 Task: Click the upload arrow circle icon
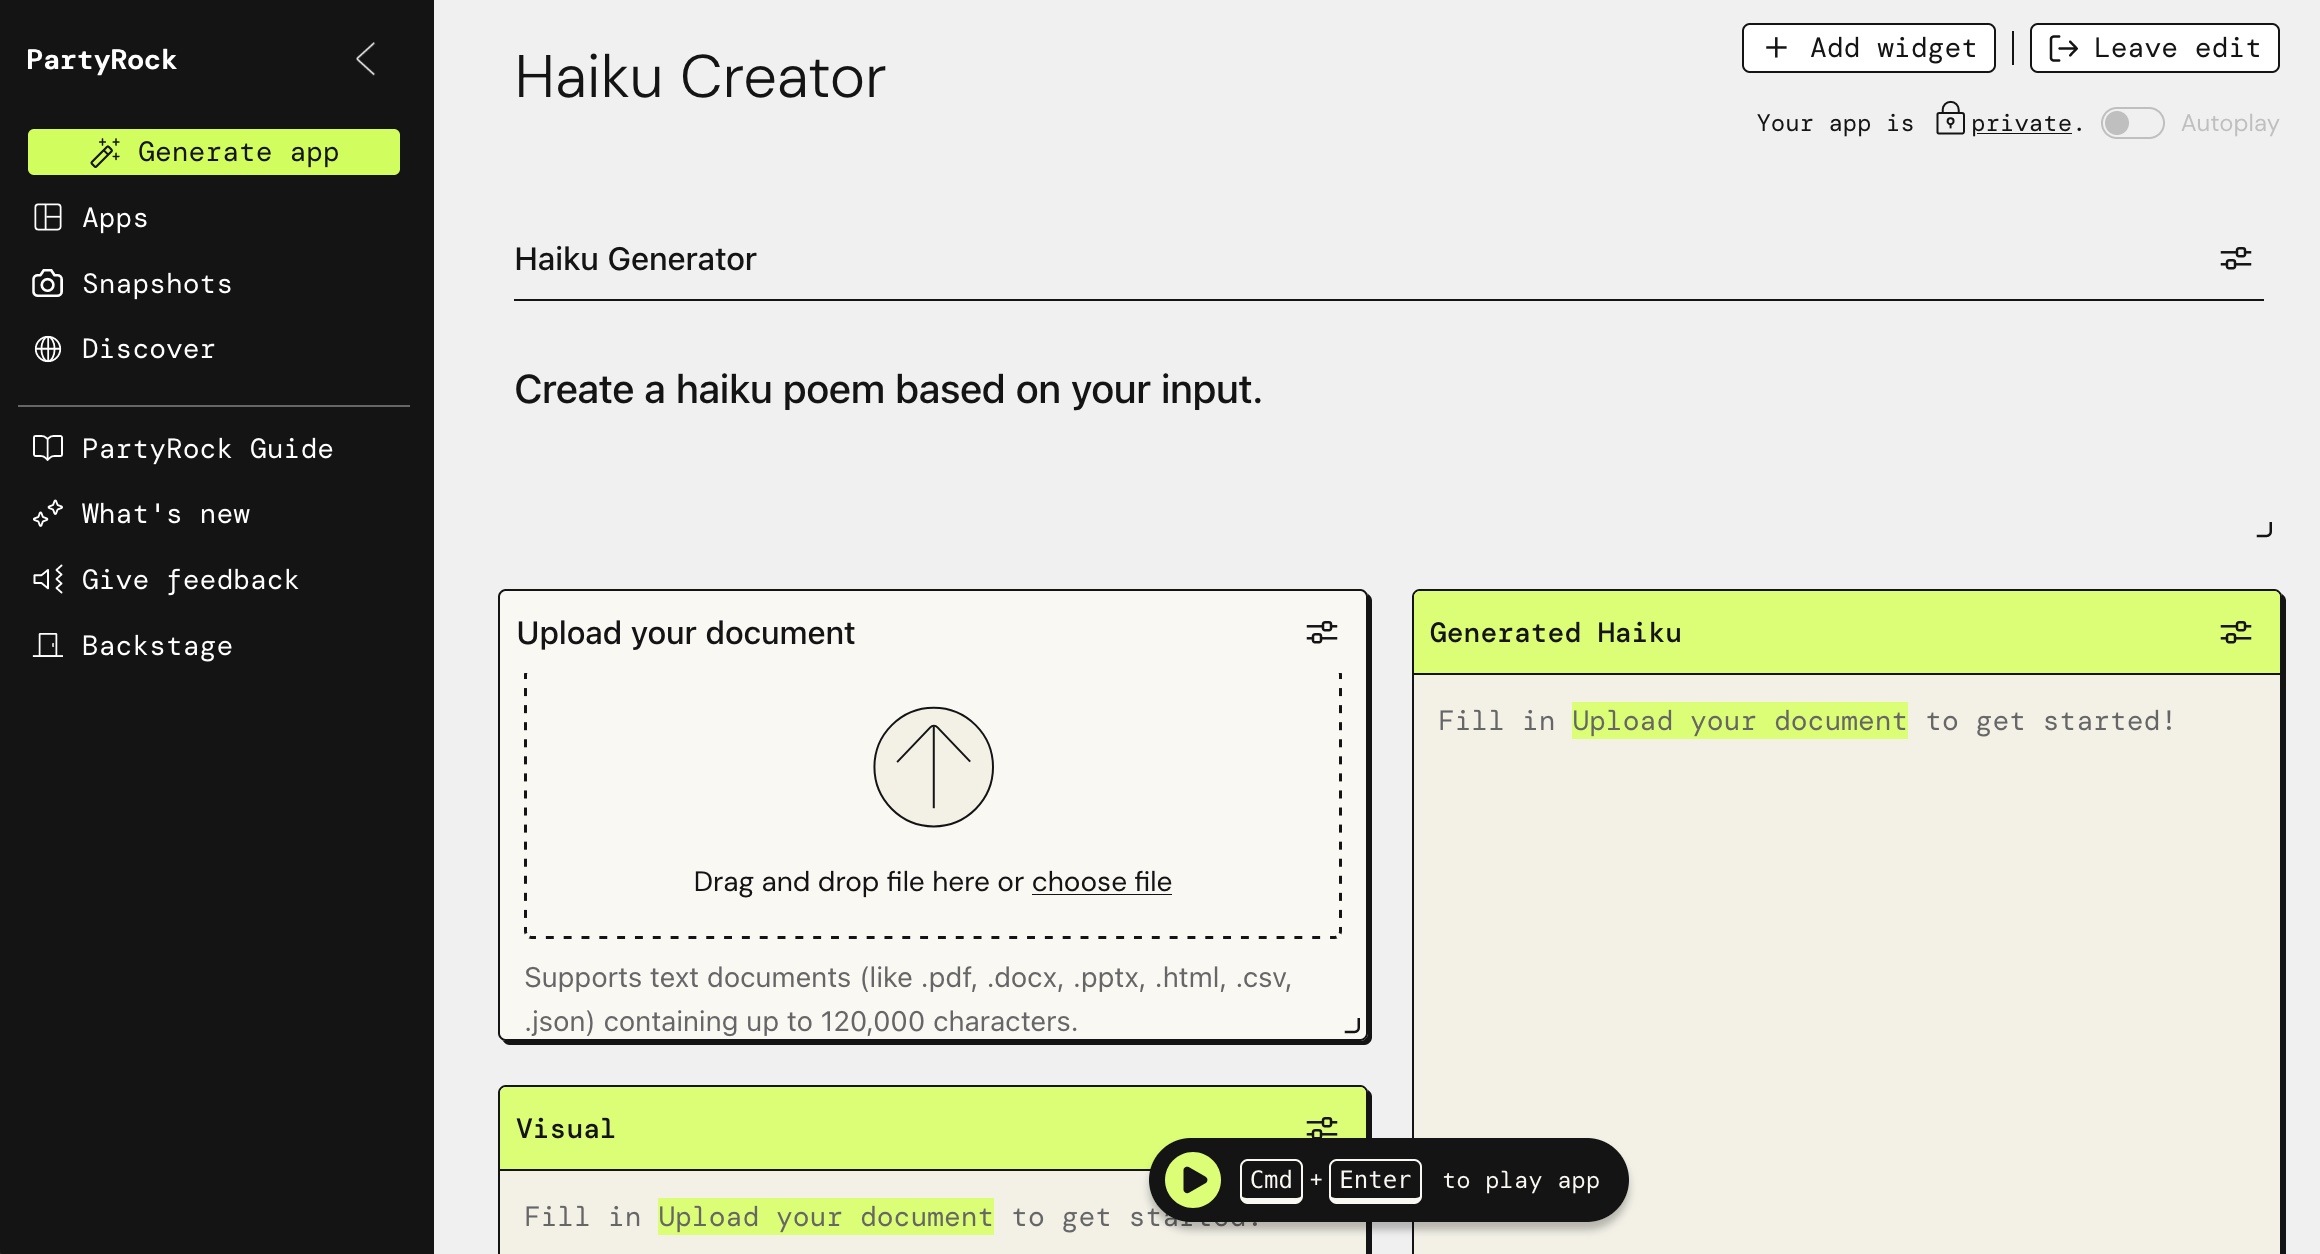(x=933, y=767)
